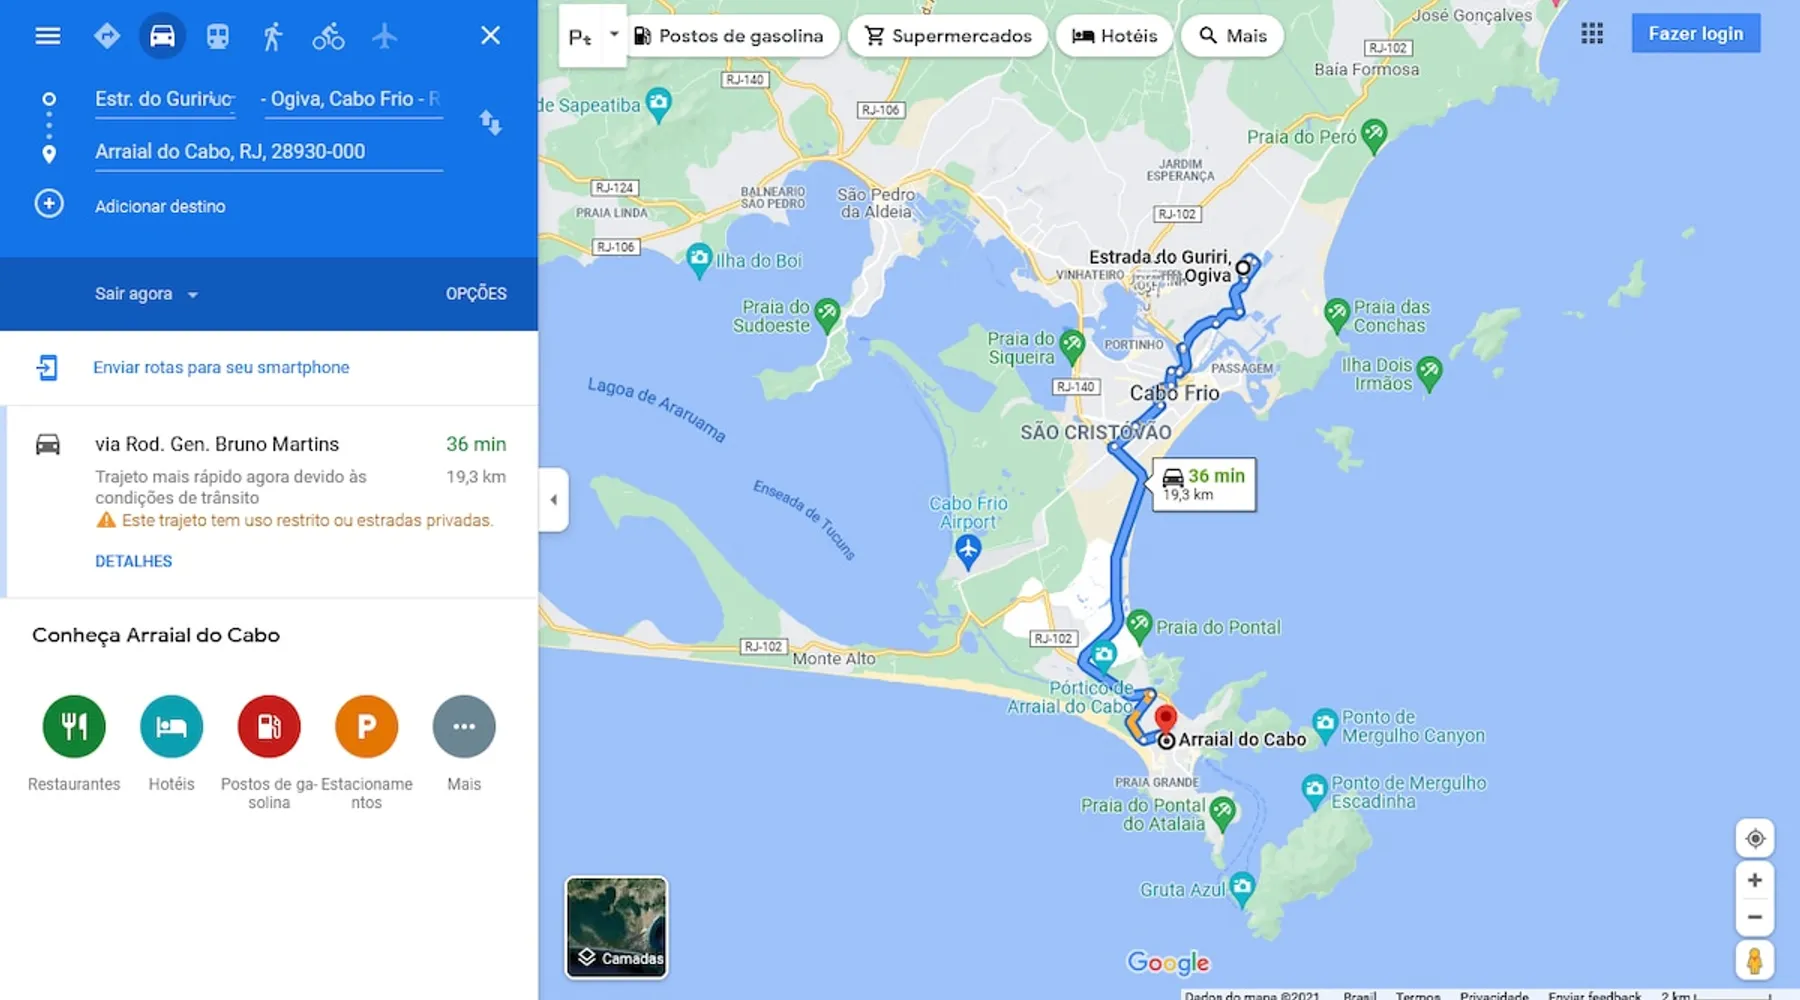Select driving travel mode
The image size is (1800, 1000).
click(x=162, y=36)
